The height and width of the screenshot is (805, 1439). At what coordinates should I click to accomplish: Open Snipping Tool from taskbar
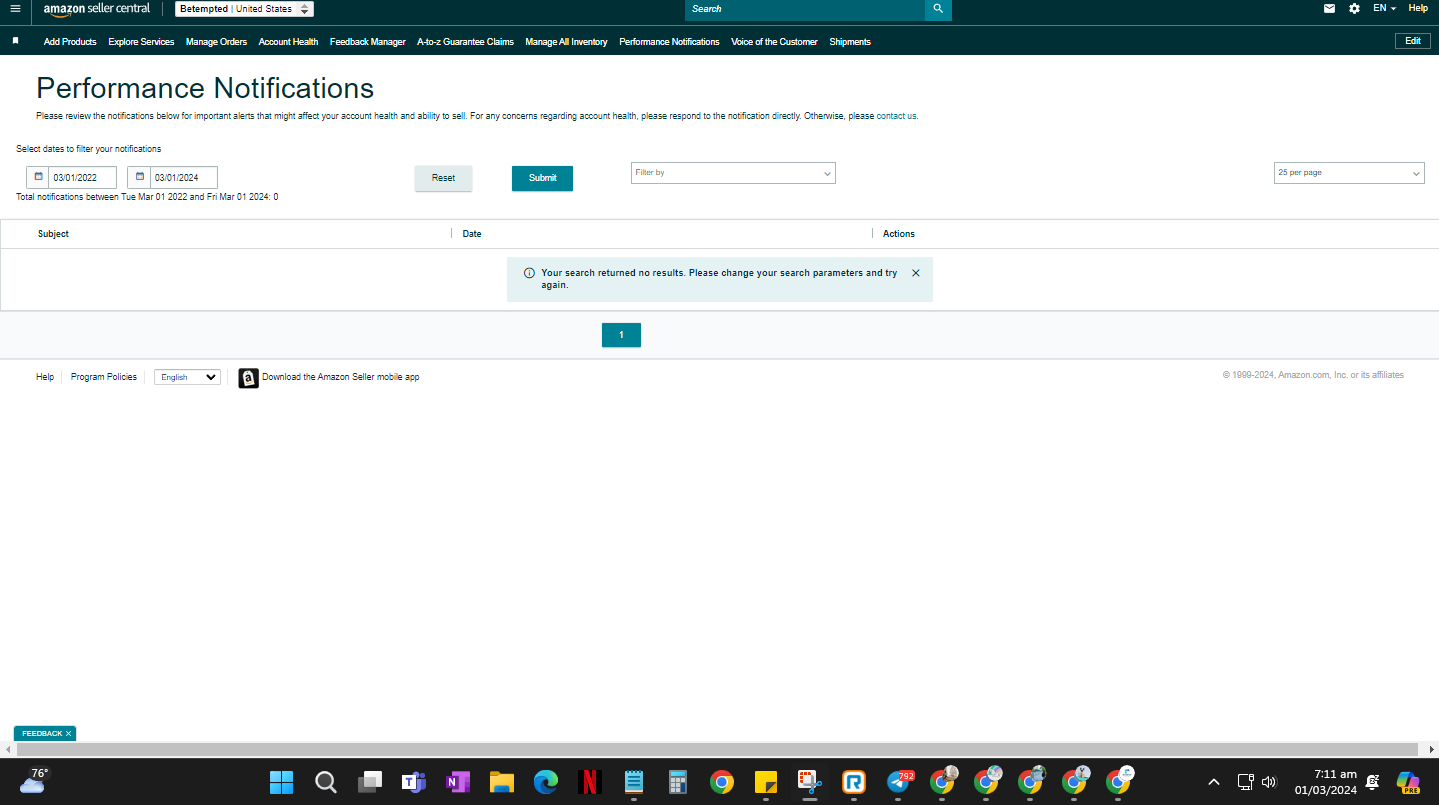[x=810, y=782]
